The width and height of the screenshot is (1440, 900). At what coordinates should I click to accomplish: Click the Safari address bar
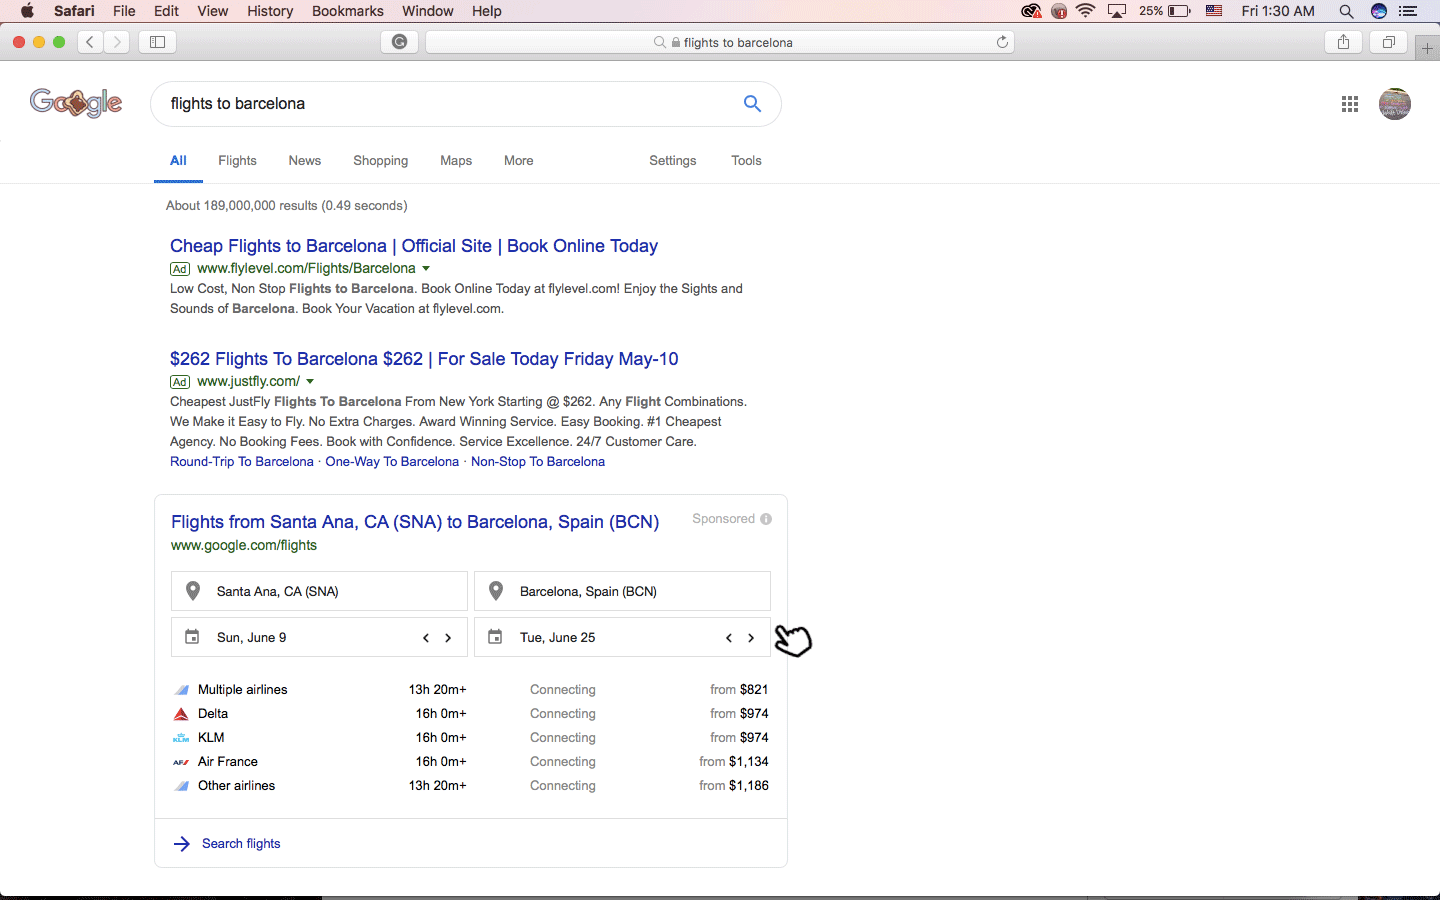720,42
